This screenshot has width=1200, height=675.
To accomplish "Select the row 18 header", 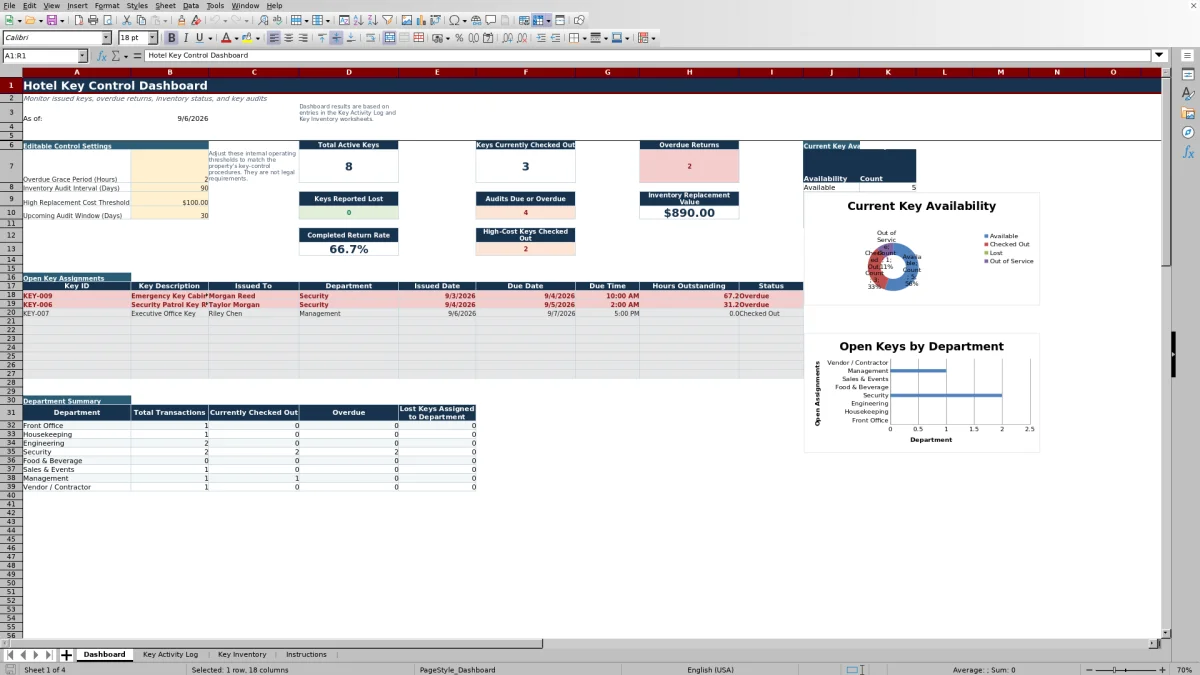I will point(11,296).
